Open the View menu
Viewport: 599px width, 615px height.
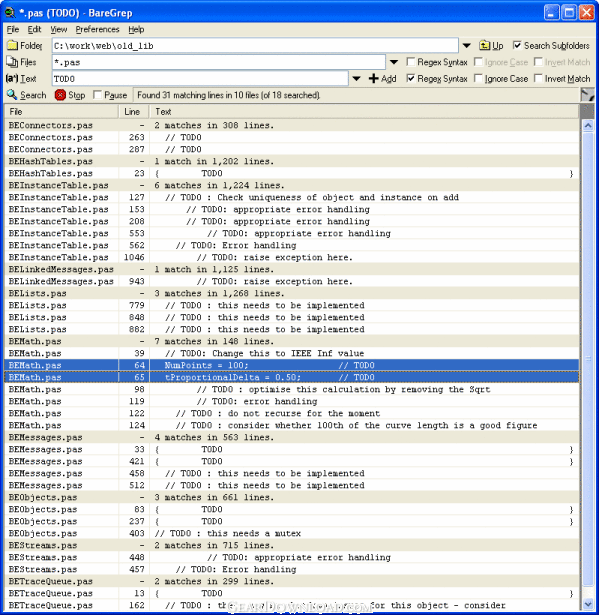coord(58,29)
